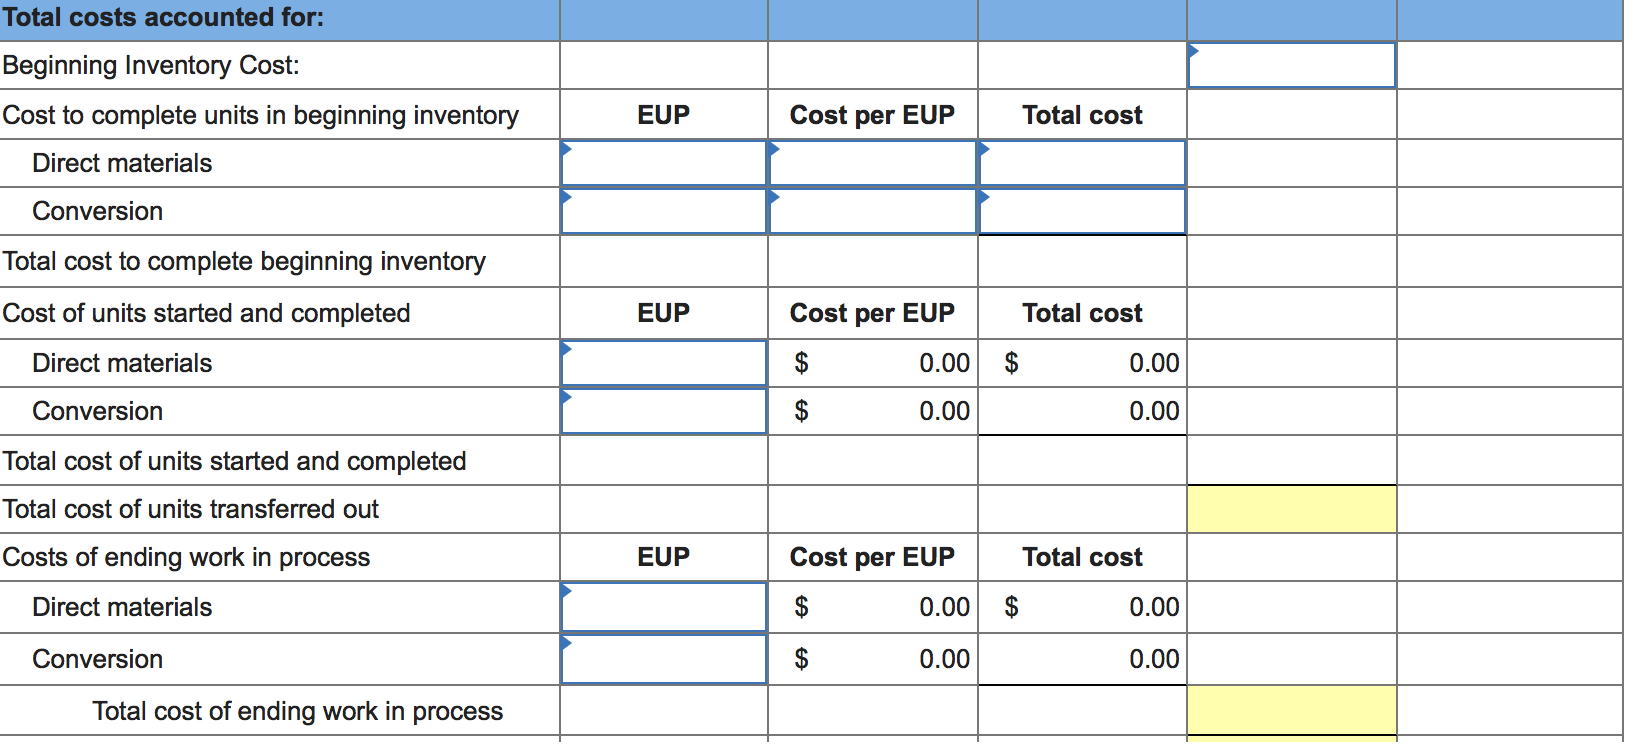This screenshot has height=746, width=1652.
Task: Click EUP header in cost to complete beginning inventory row
Action: coord(664,115)
